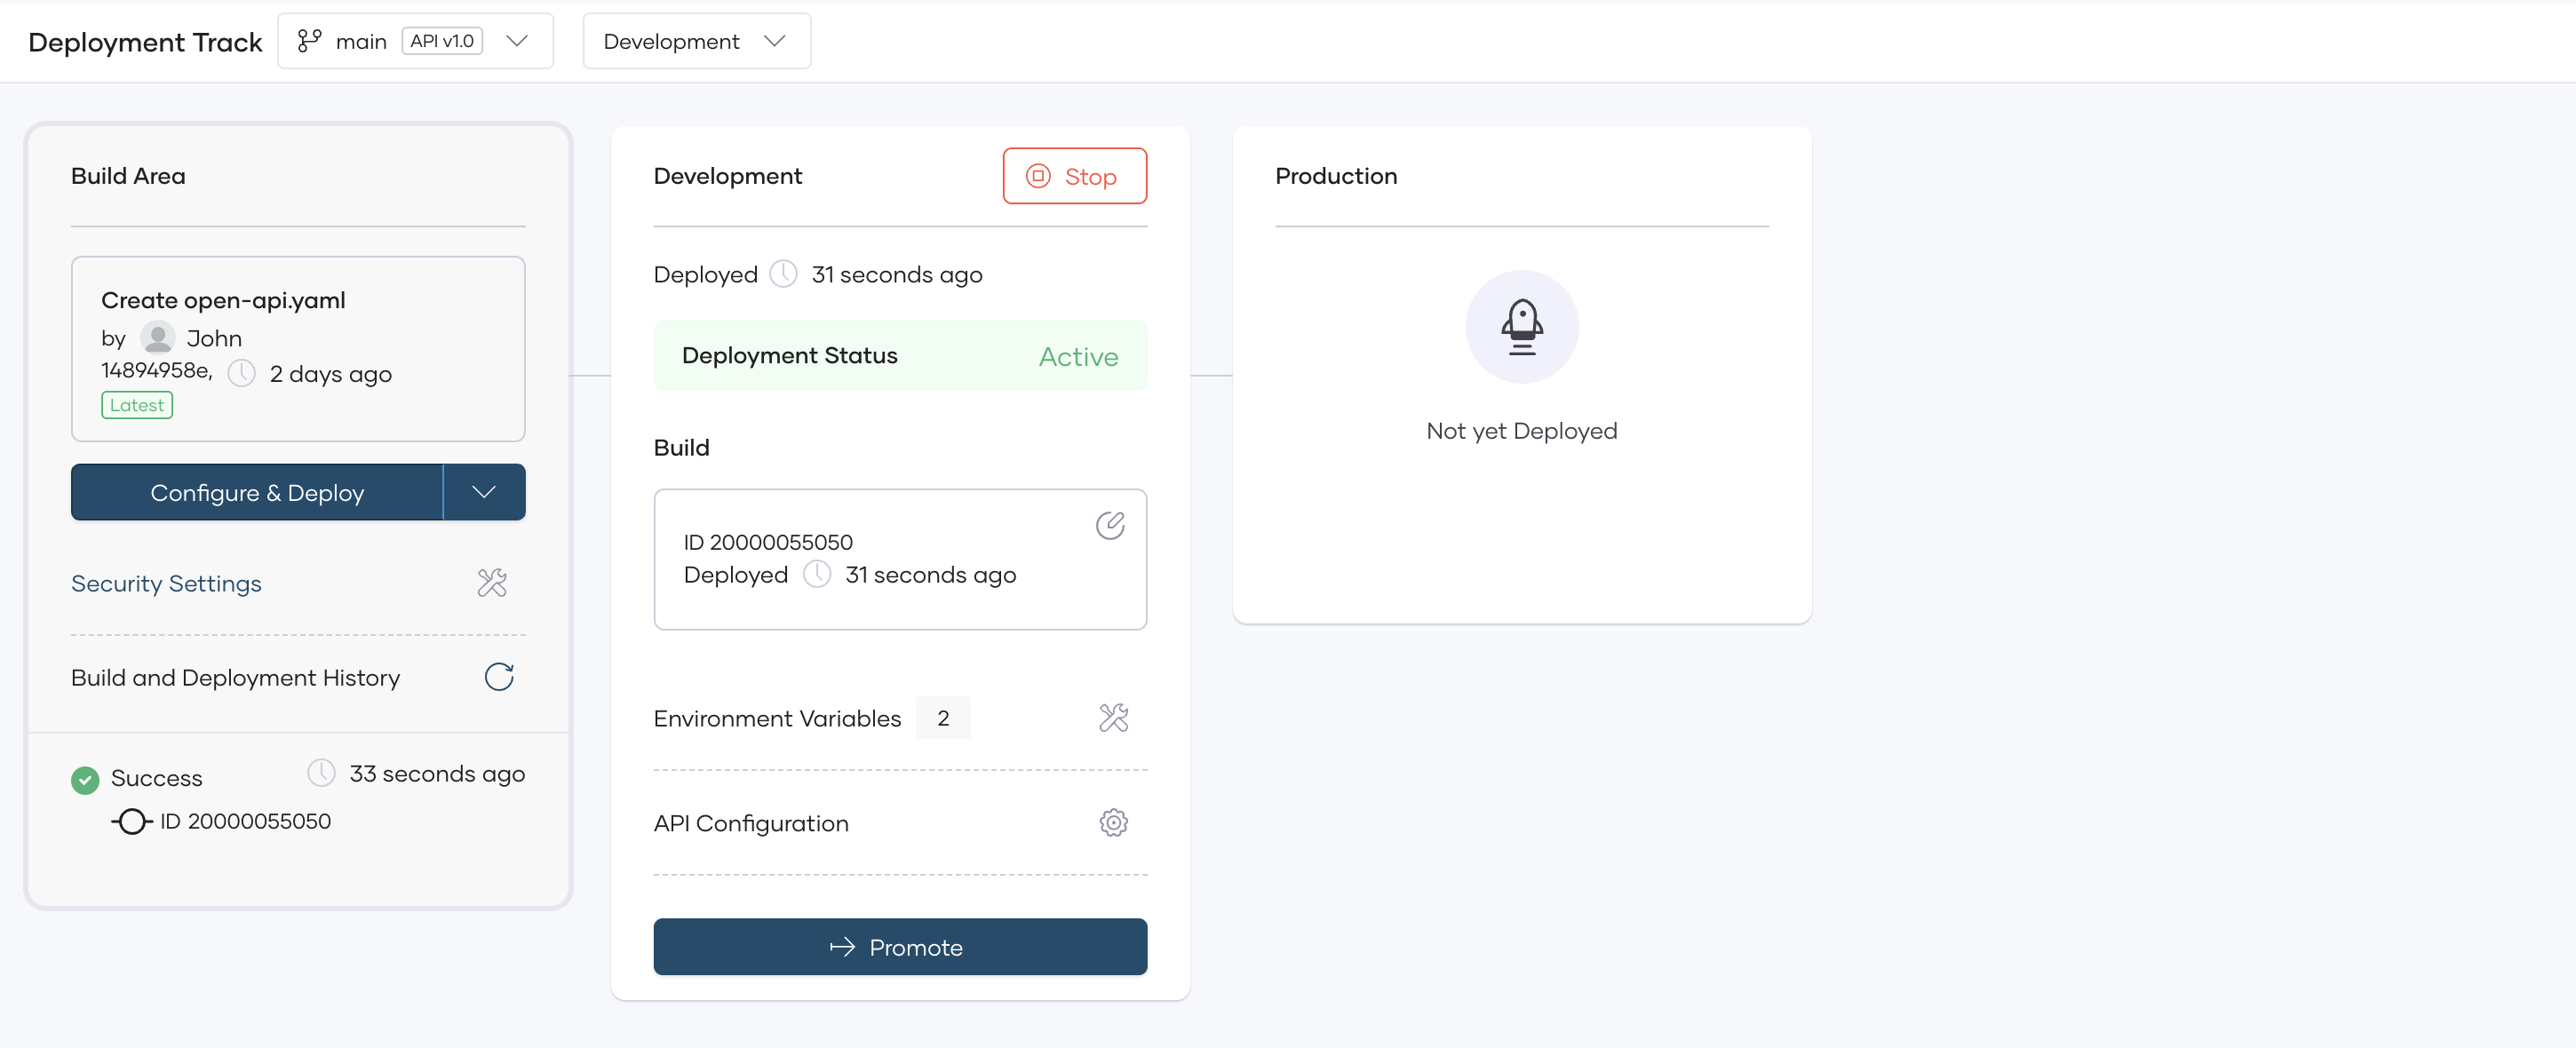Open the Development environment dropdown
The height and width of the screenshot is (1048, 2576).
click(x=696, y=41)
